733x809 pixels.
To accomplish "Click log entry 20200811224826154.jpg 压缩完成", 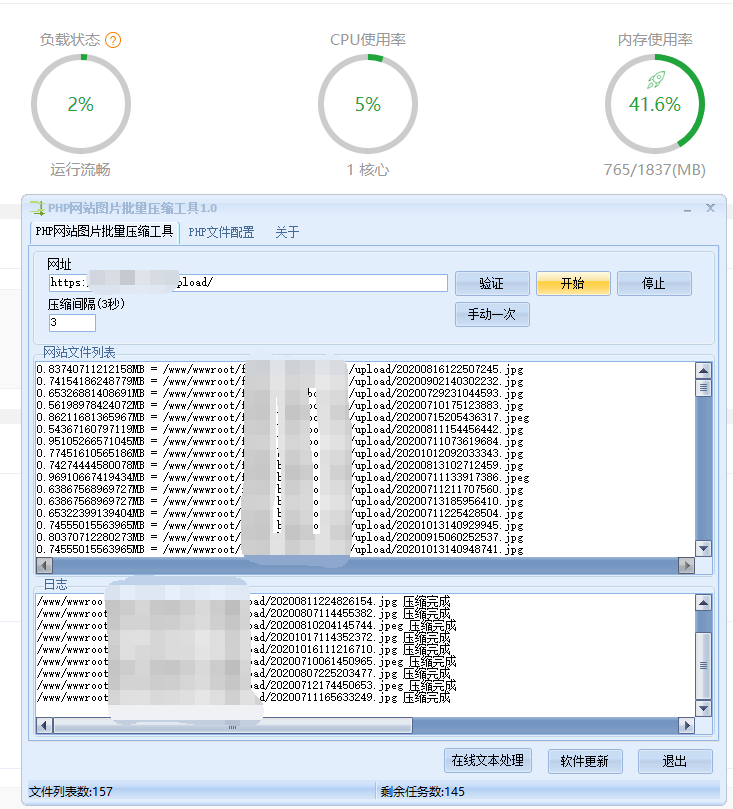I will point(243,602).
